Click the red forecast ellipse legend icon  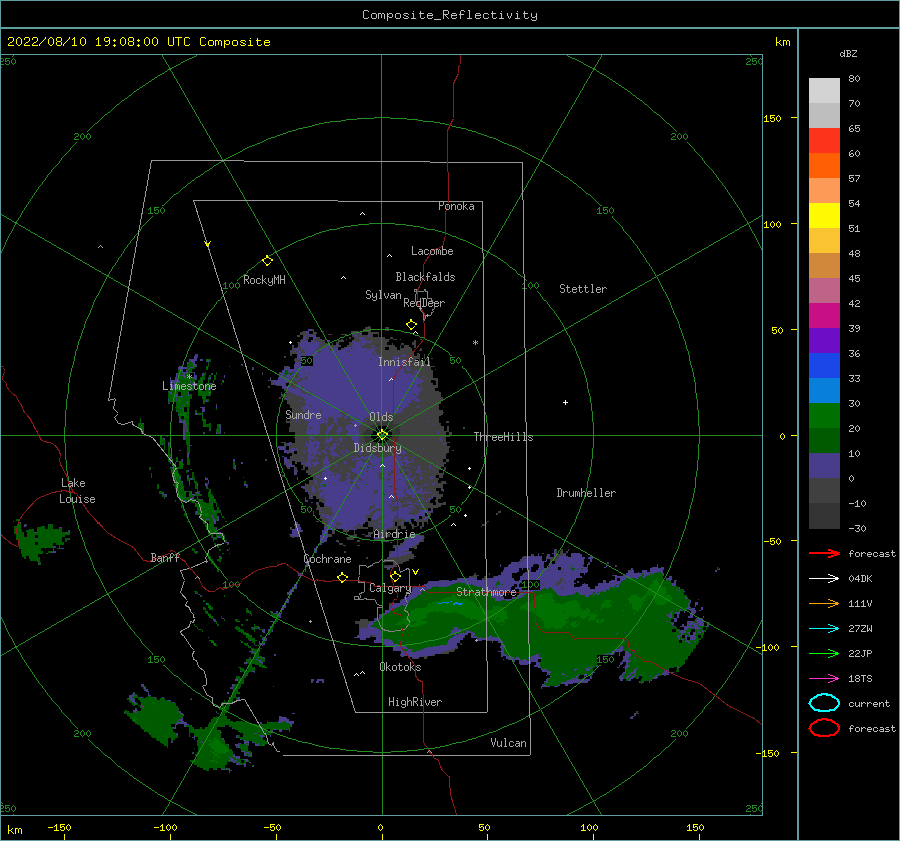(824, 728)
